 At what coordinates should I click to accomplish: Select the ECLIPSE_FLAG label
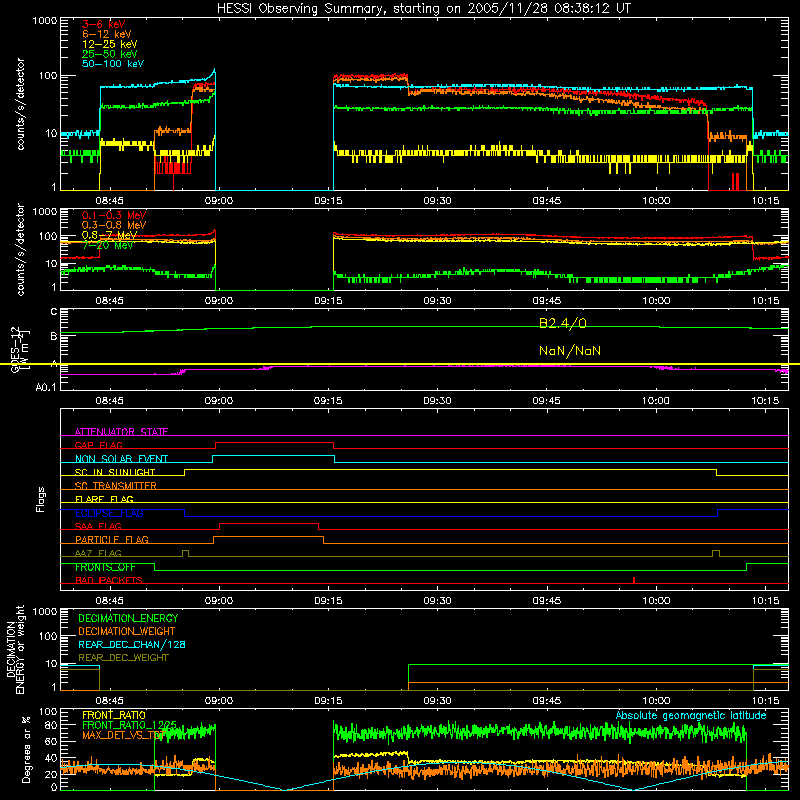109,513
